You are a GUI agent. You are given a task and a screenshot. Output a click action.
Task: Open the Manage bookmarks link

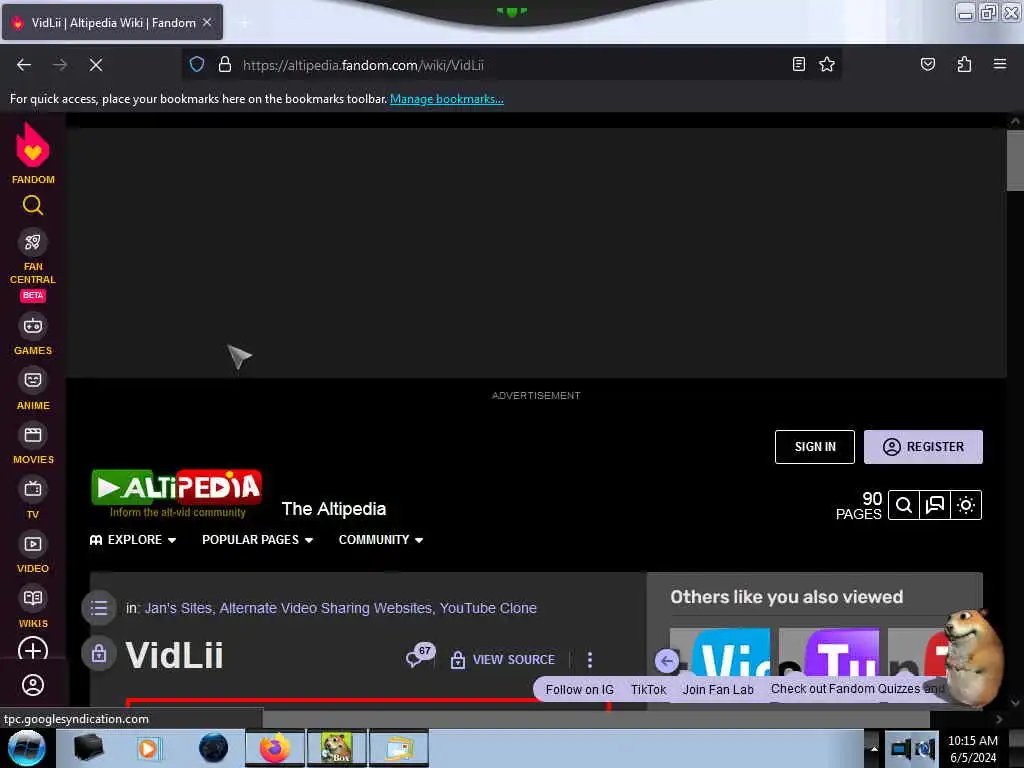coord(447,99)
